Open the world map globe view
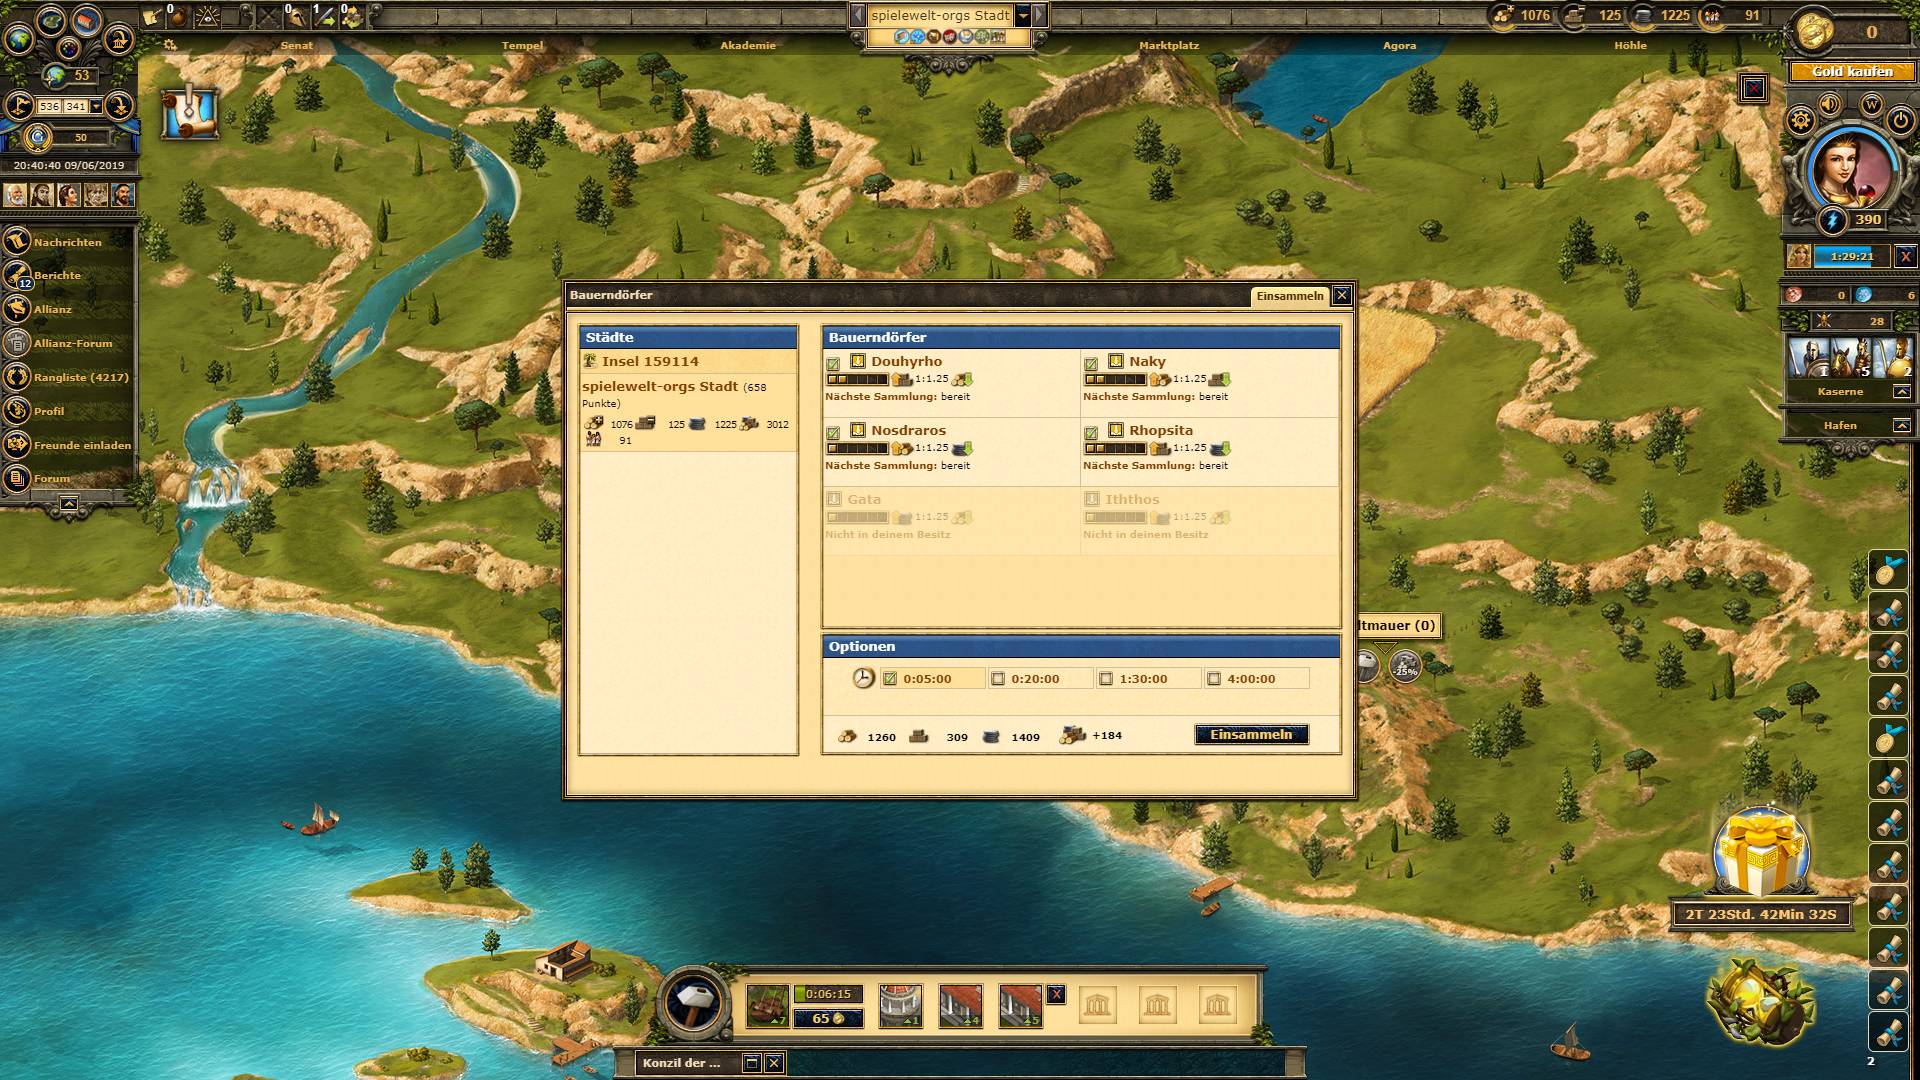Screen dimensions: 1920x1080 (18, 40)
